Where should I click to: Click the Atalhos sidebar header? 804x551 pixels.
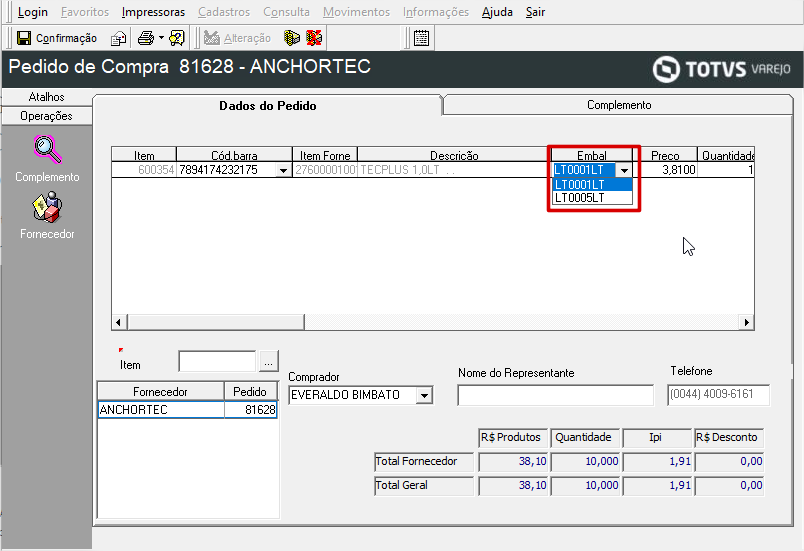[x=47, y=97]
